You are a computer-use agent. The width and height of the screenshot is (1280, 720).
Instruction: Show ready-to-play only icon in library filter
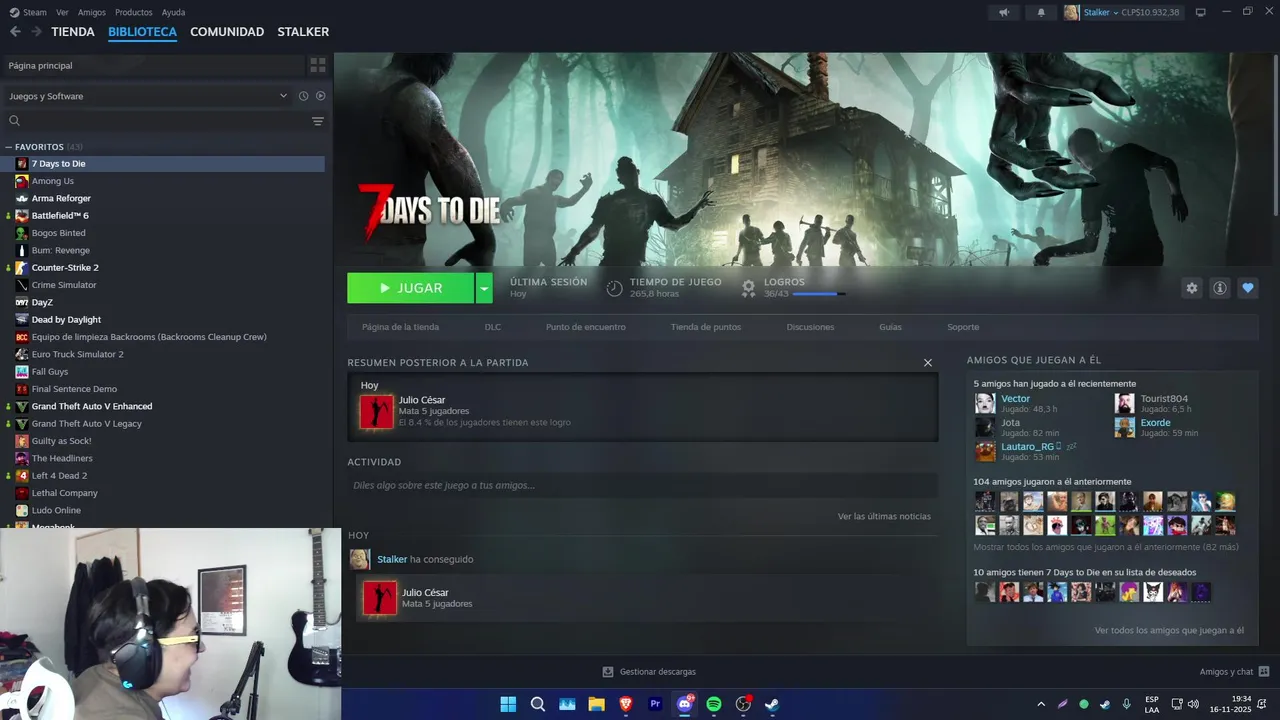tap(321, 96)
